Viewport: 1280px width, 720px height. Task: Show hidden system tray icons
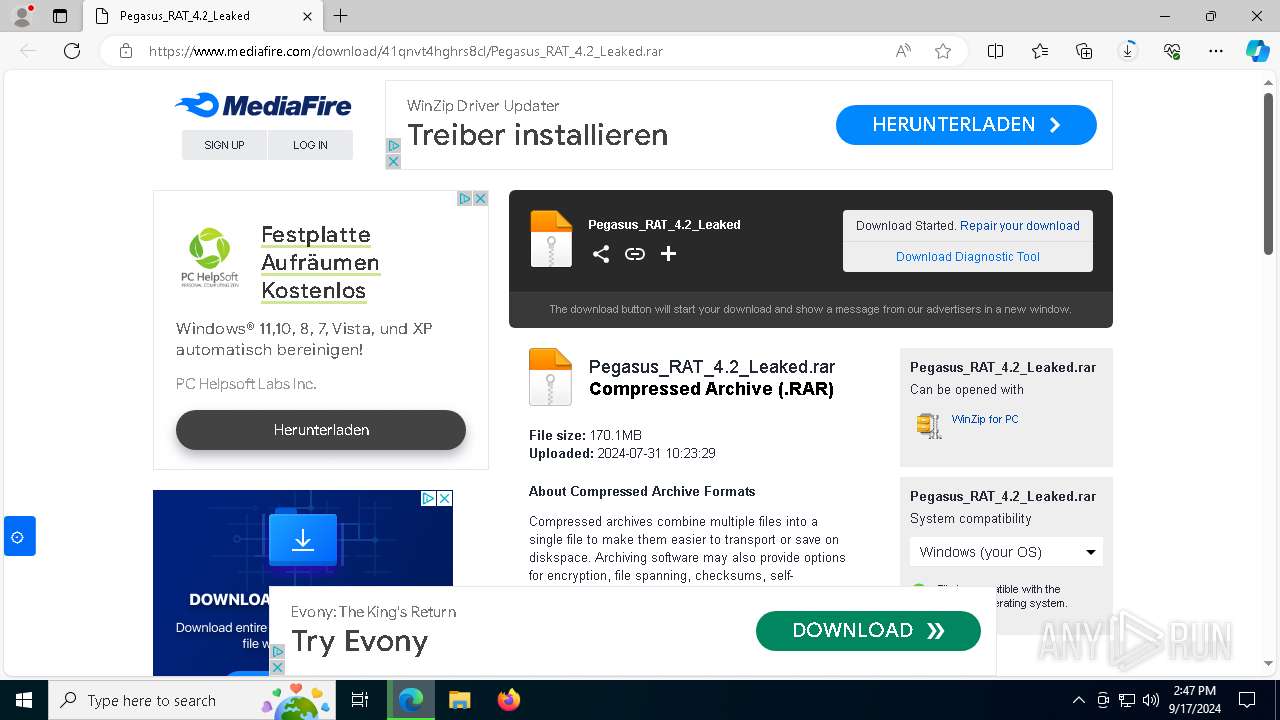point(1078,700)
